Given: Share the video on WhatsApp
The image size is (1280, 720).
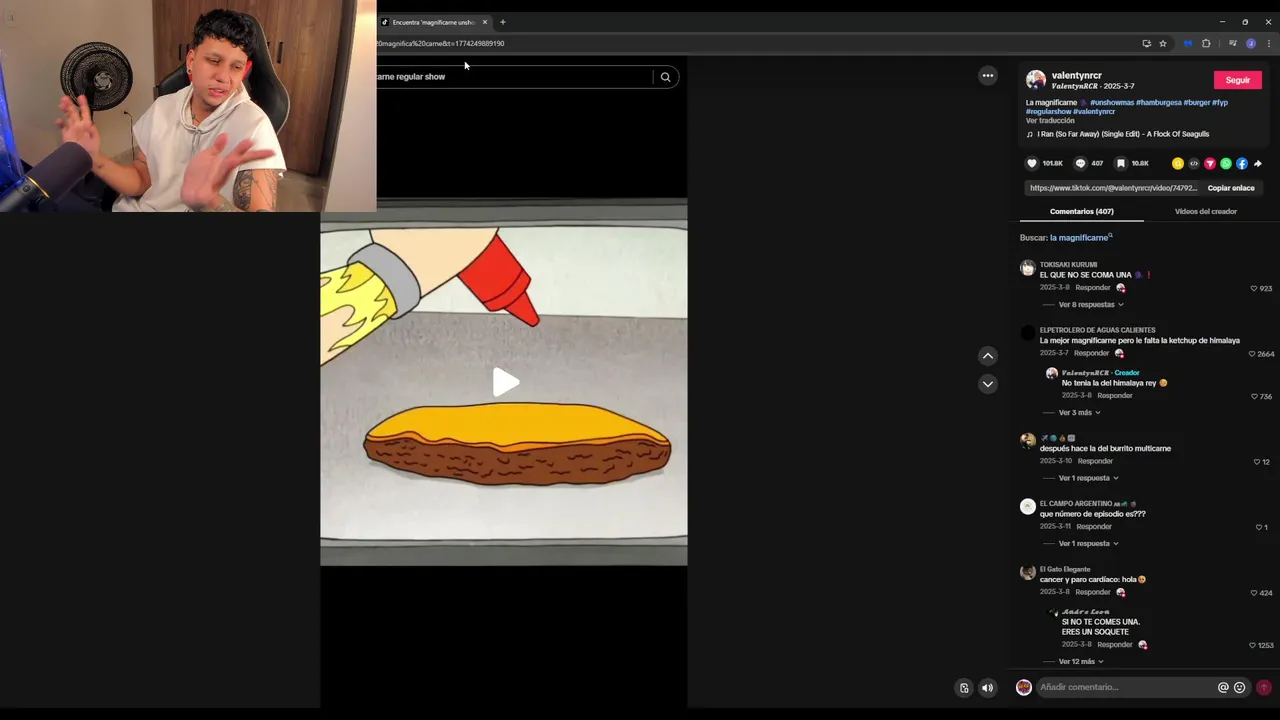Looking at the screenshot, I should click(x=1226, y=163).
